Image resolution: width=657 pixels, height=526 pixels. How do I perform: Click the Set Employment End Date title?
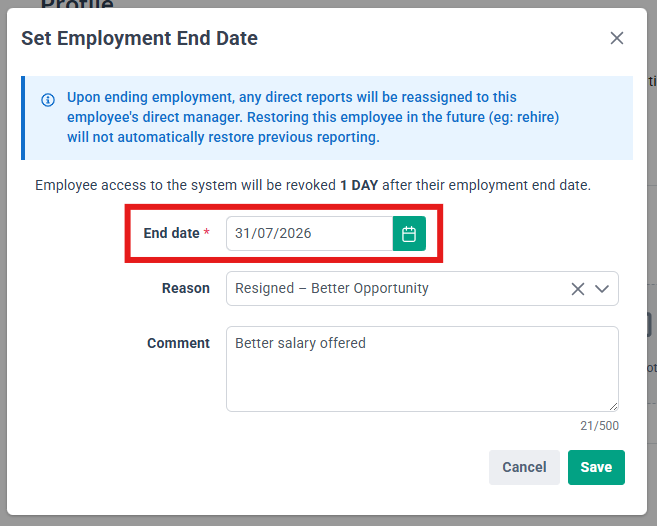[140, 38]
